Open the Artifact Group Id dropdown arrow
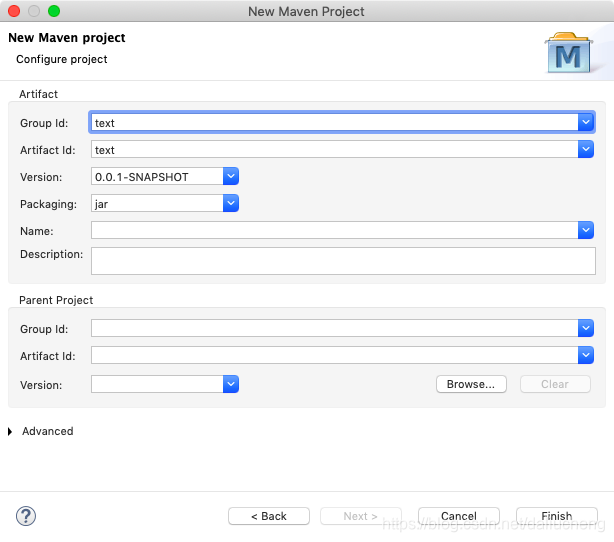Image resolution: width=614 pixels, height=542 pixels. click(586, 122)
